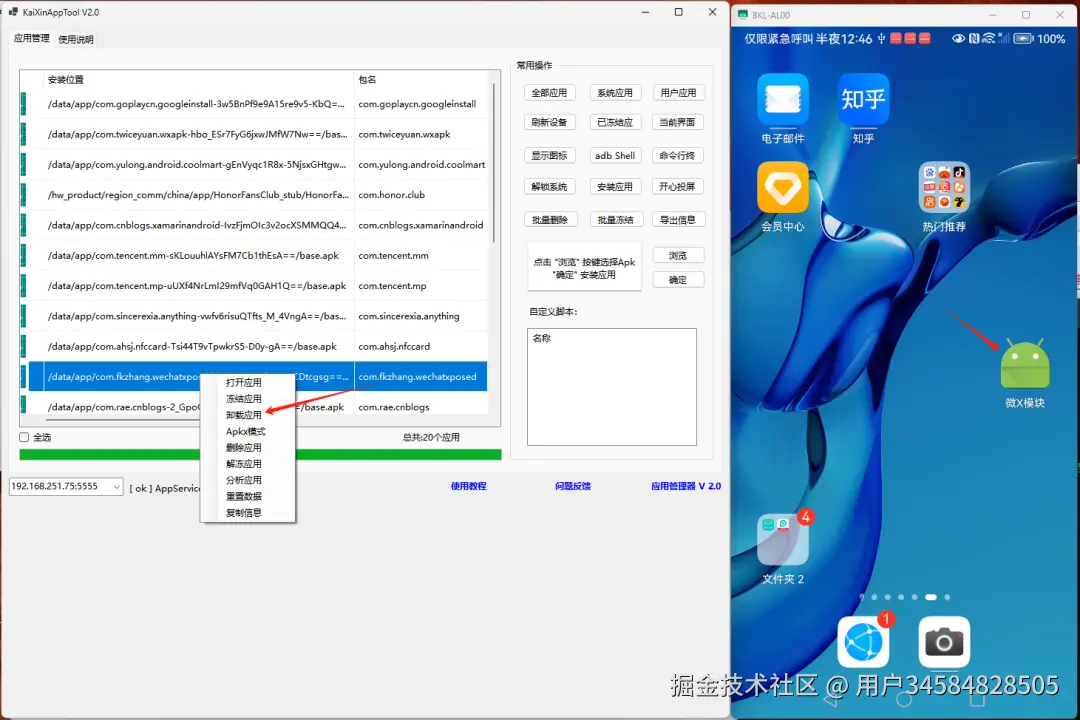This screenshot has height=720, width=1080.
Task: Click the 解锁系统 button
Action: [x=549, y=186]
